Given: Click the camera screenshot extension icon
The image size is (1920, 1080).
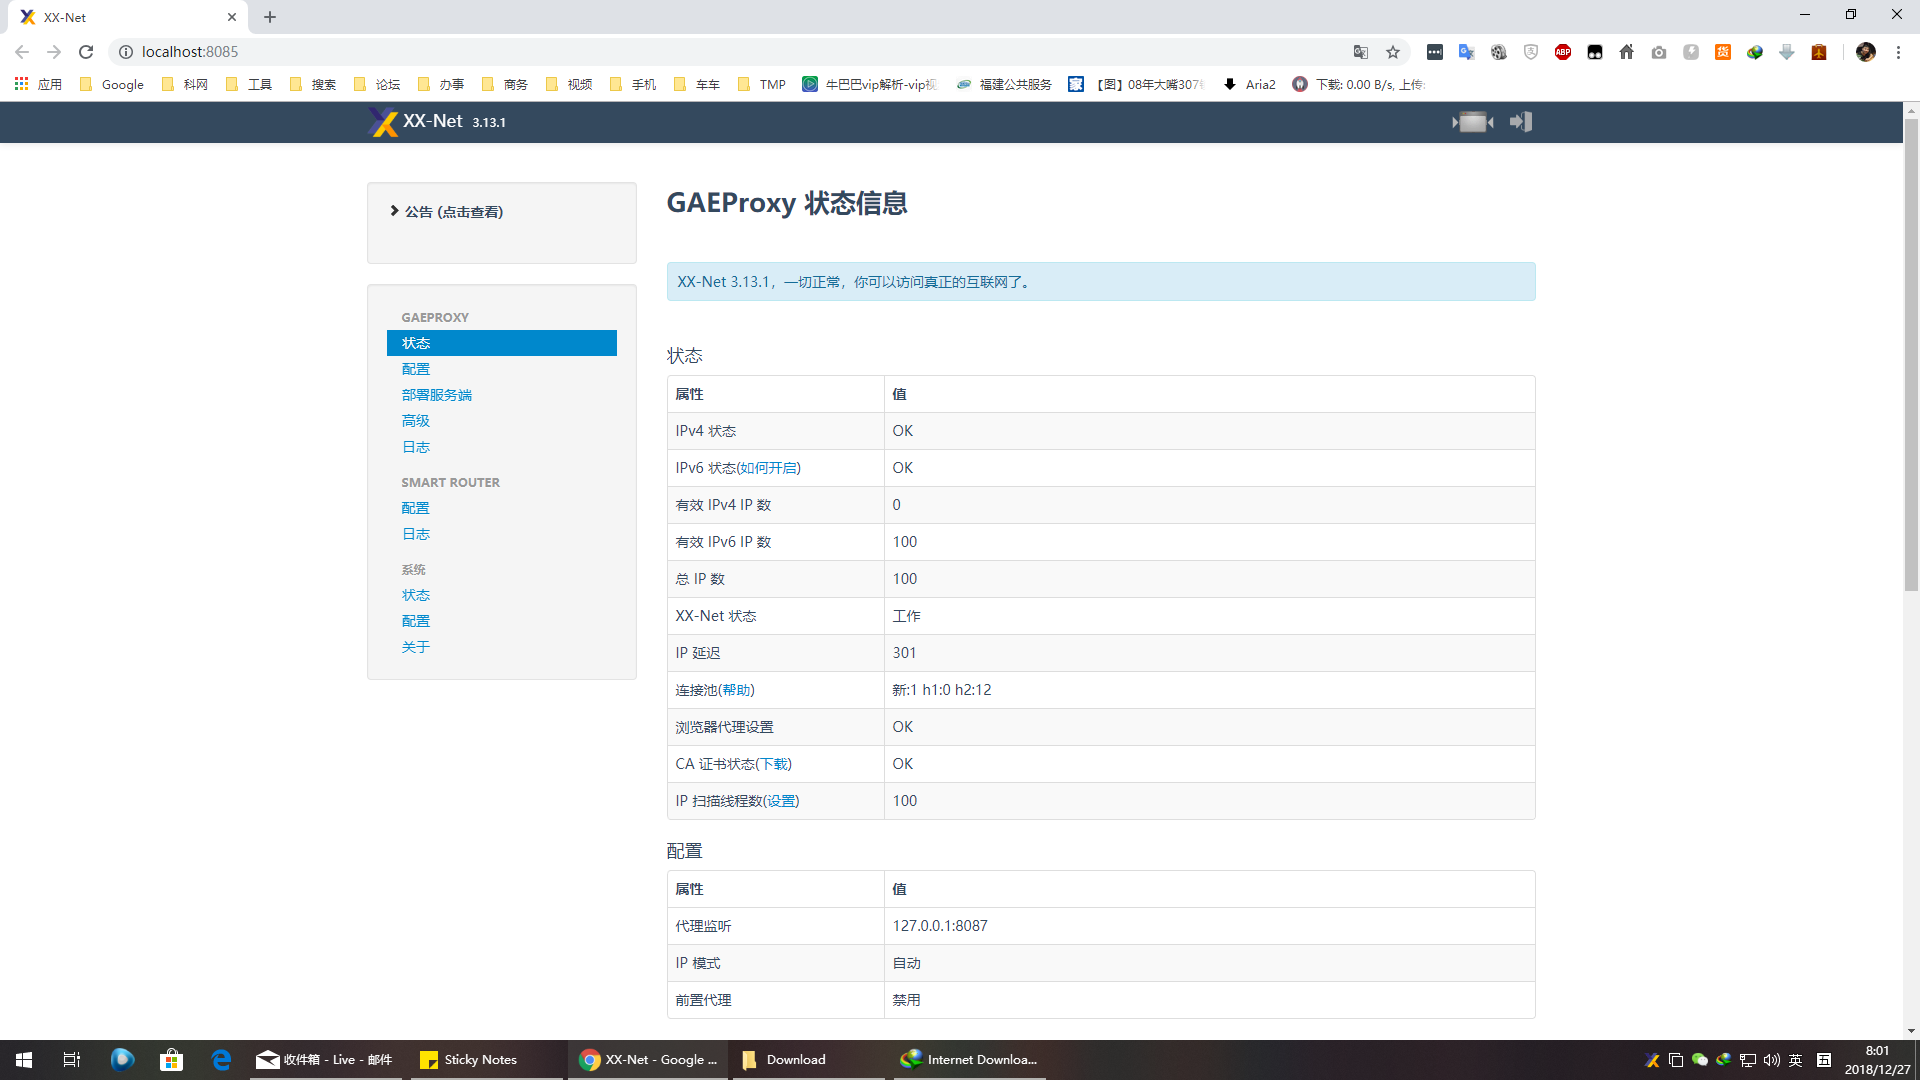Looking at the screenshot, I should [1659, 52].
